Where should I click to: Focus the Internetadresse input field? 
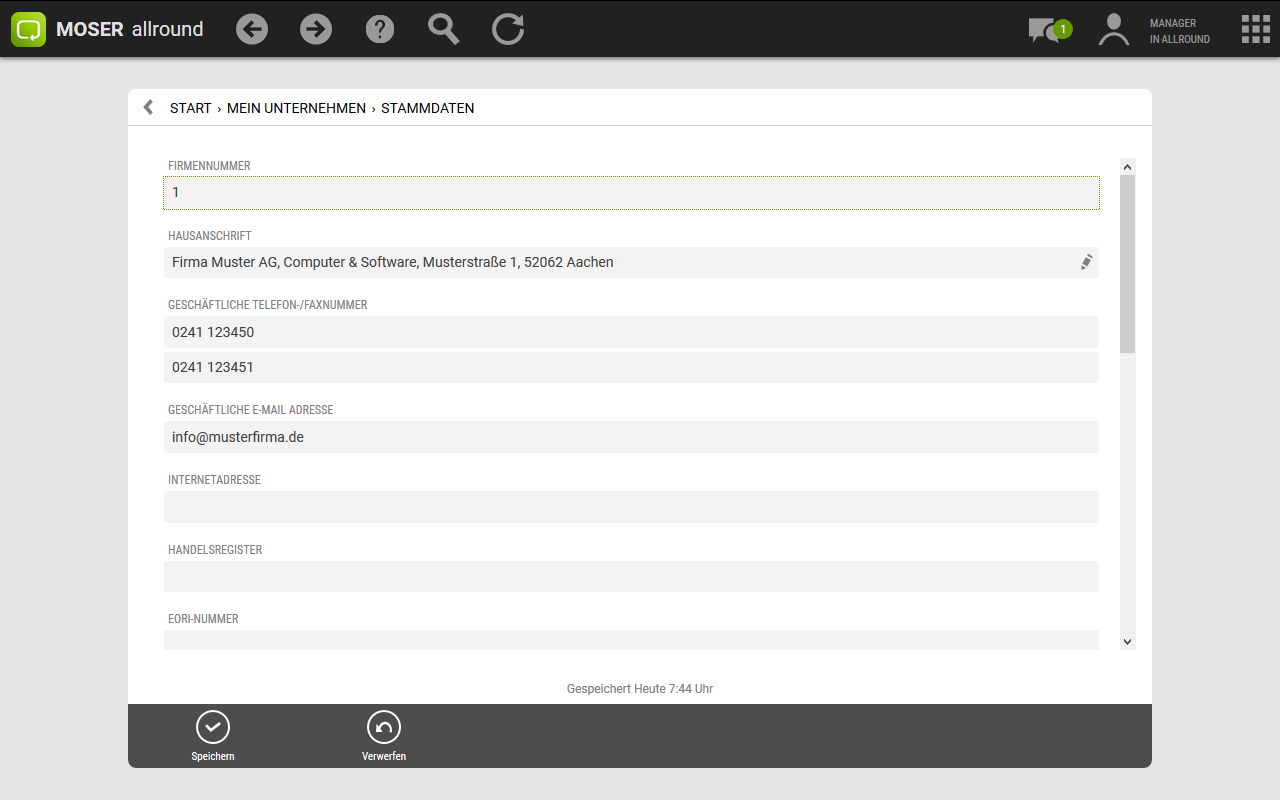click(631, 507)
